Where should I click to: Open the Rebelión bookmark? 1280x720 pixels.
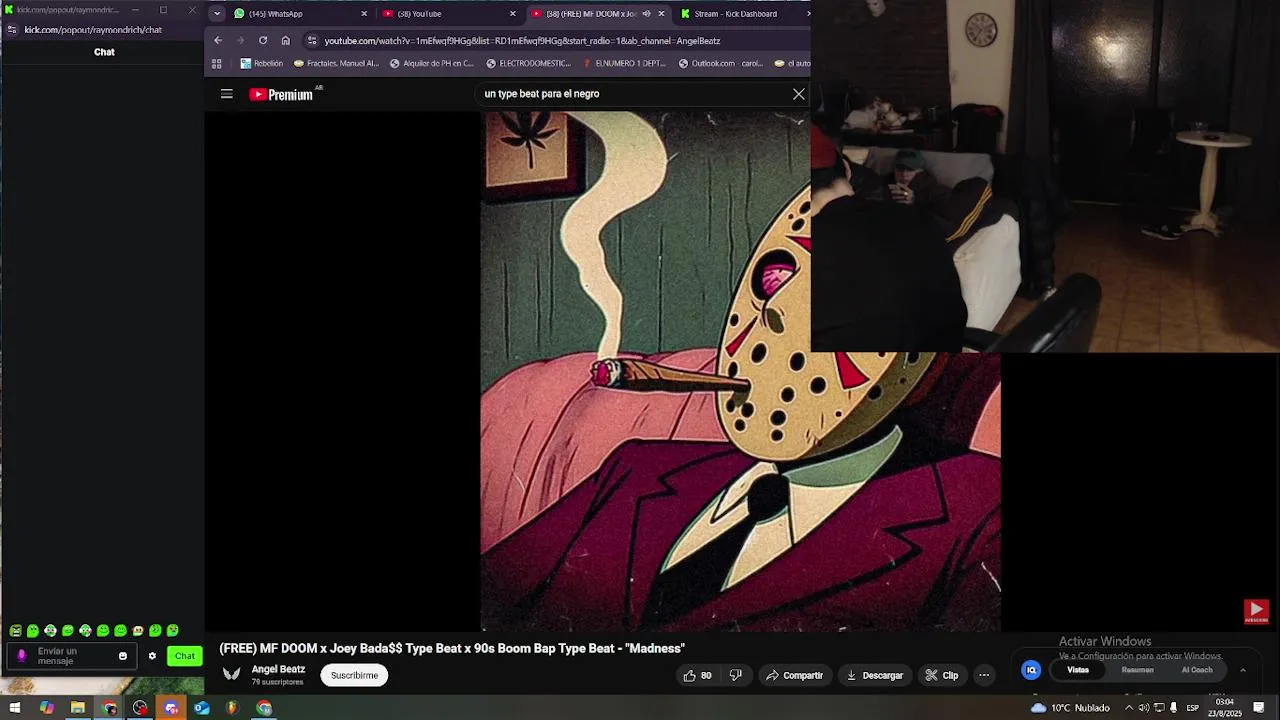coord(262,64)
